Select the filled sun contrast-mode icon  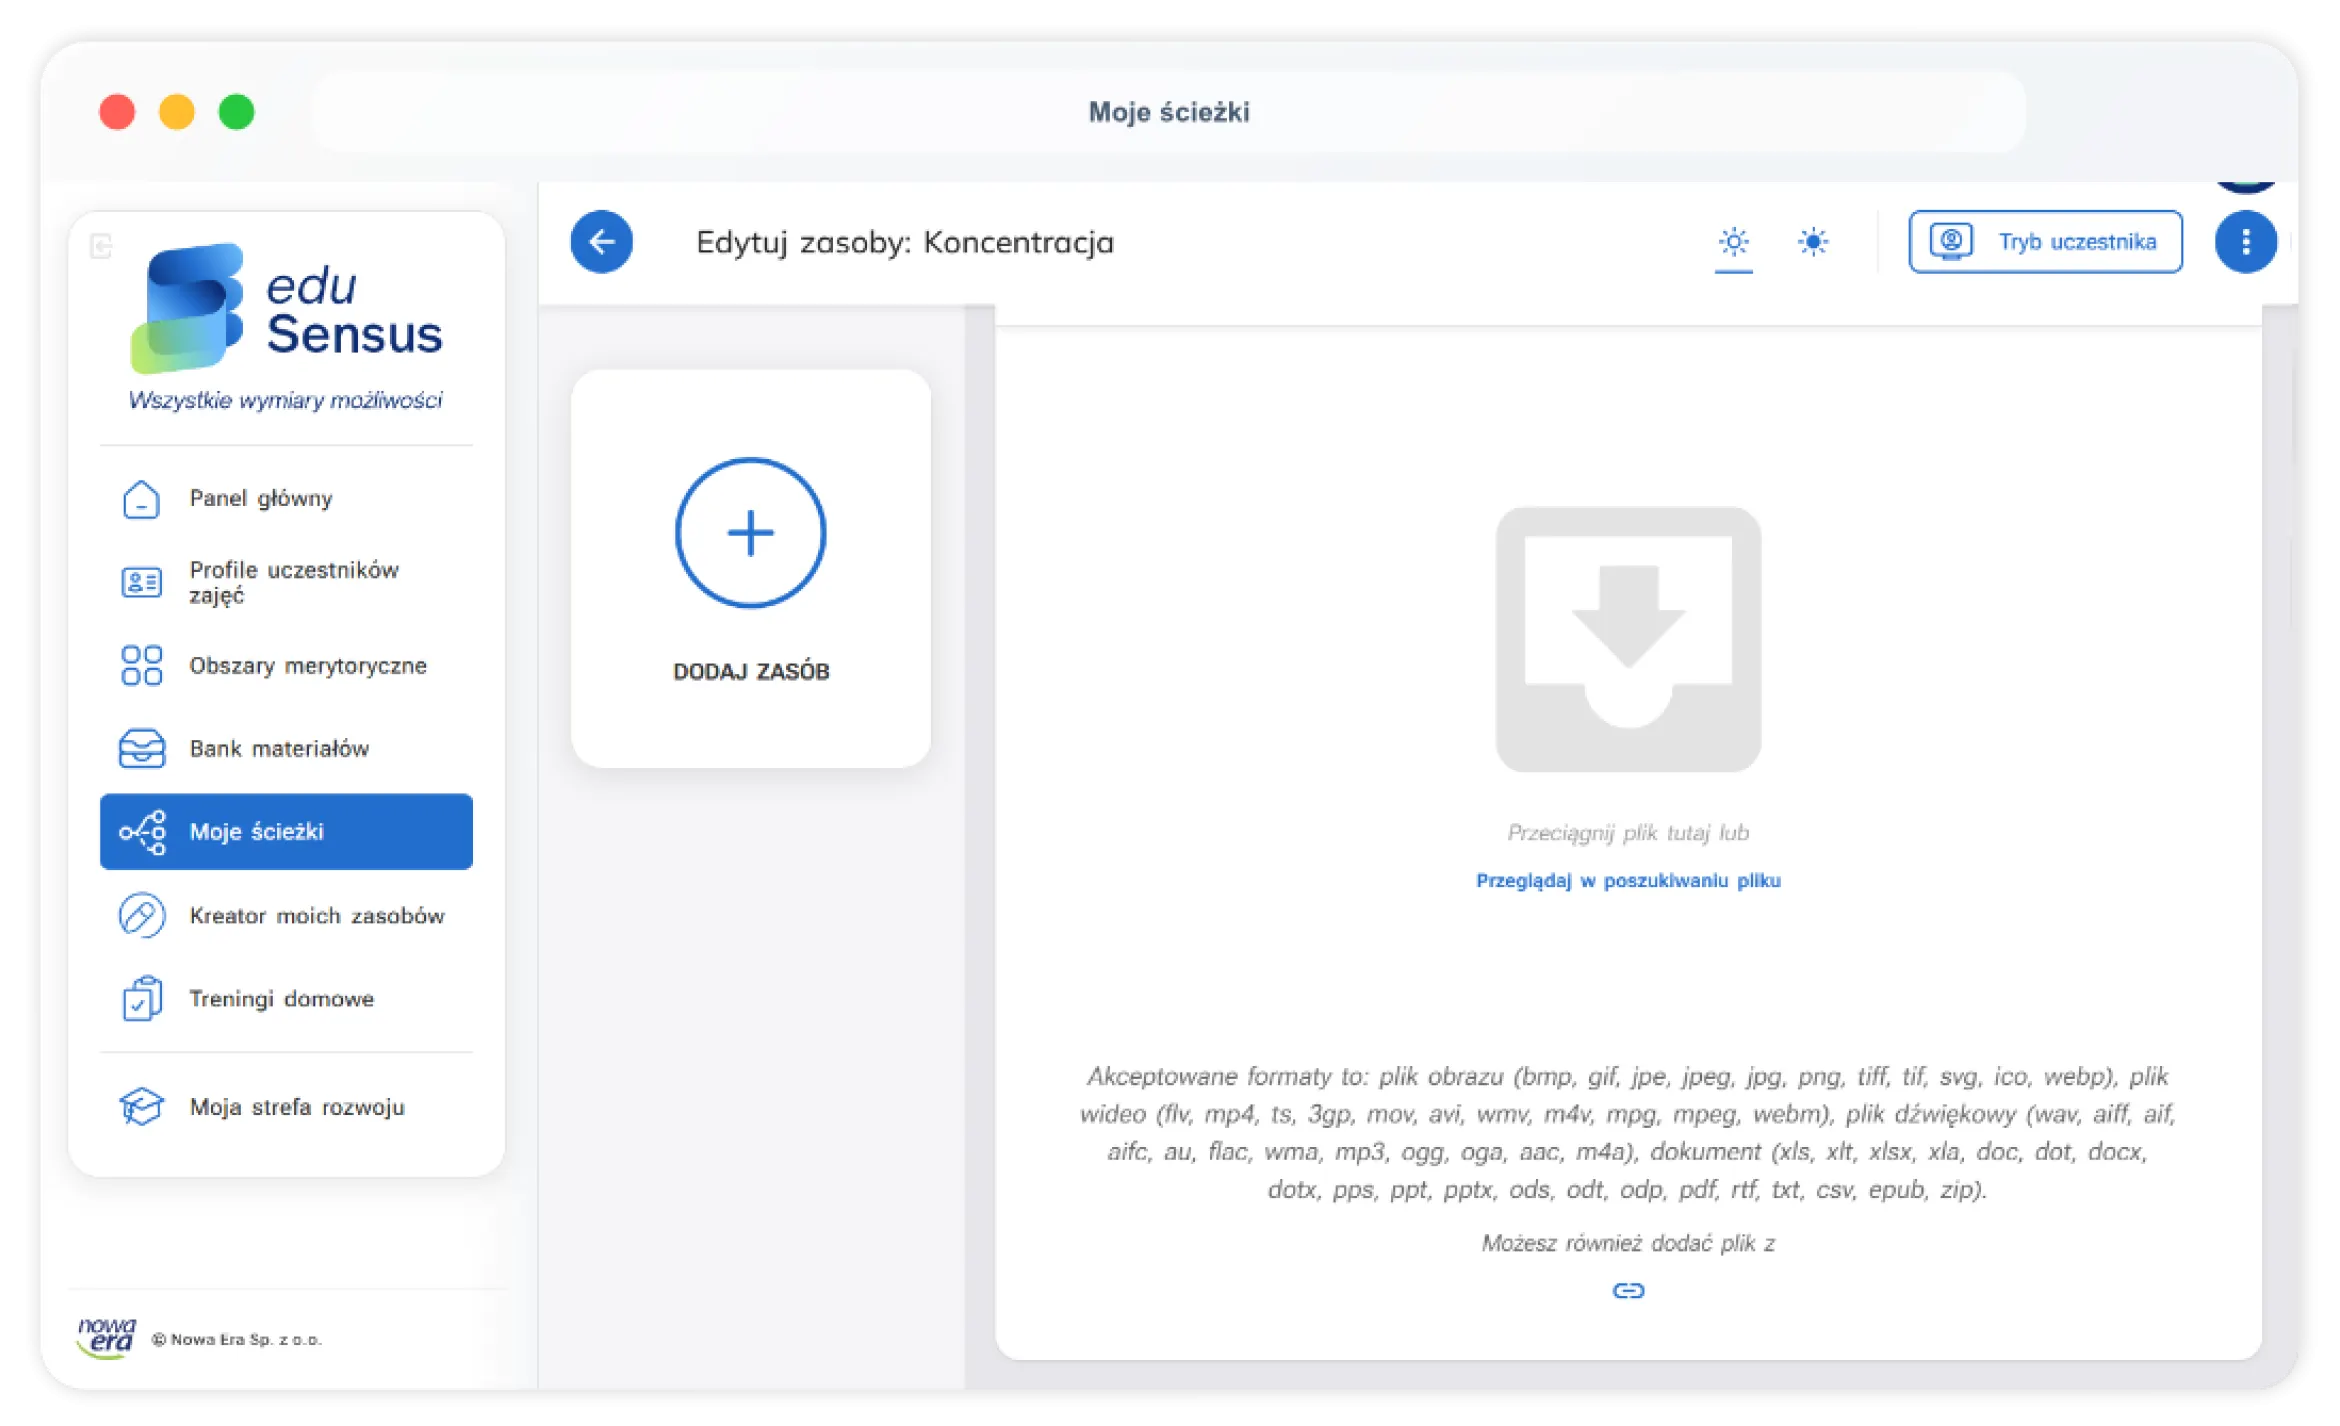click(x=1812, y=241)
